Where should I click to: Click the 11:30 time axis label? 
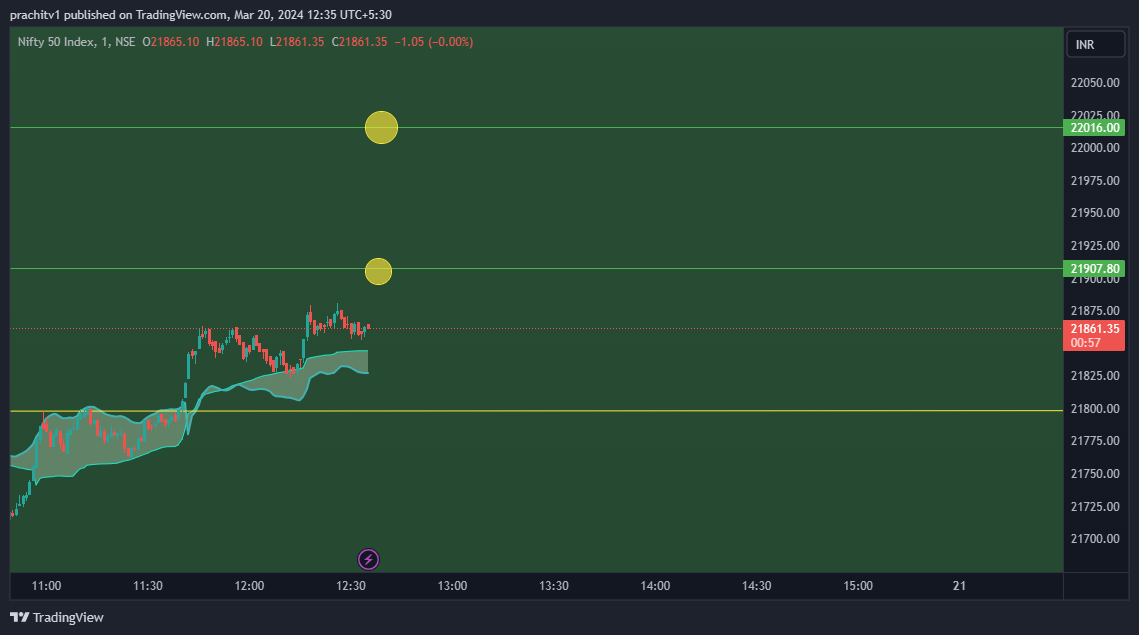[147, 586]
